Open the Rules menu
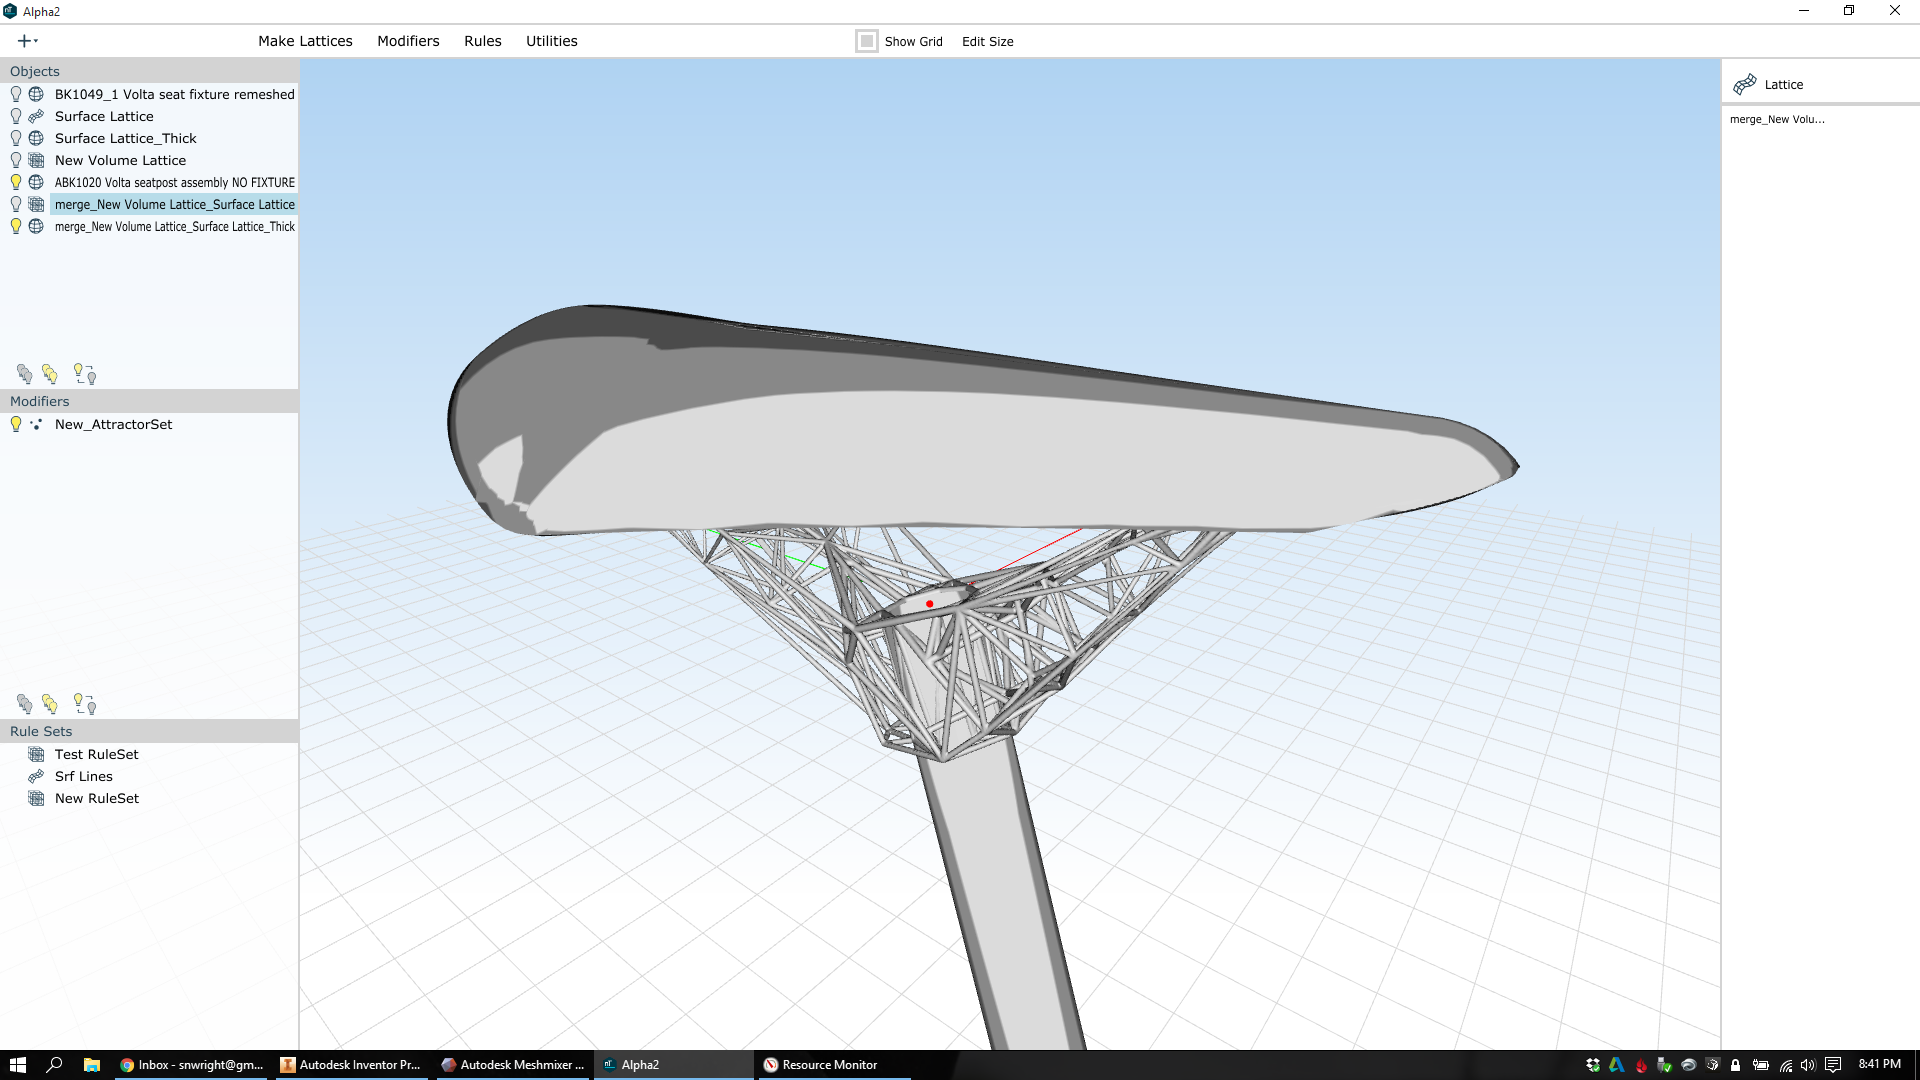The image size is (1920, 1080). point(483,41)
